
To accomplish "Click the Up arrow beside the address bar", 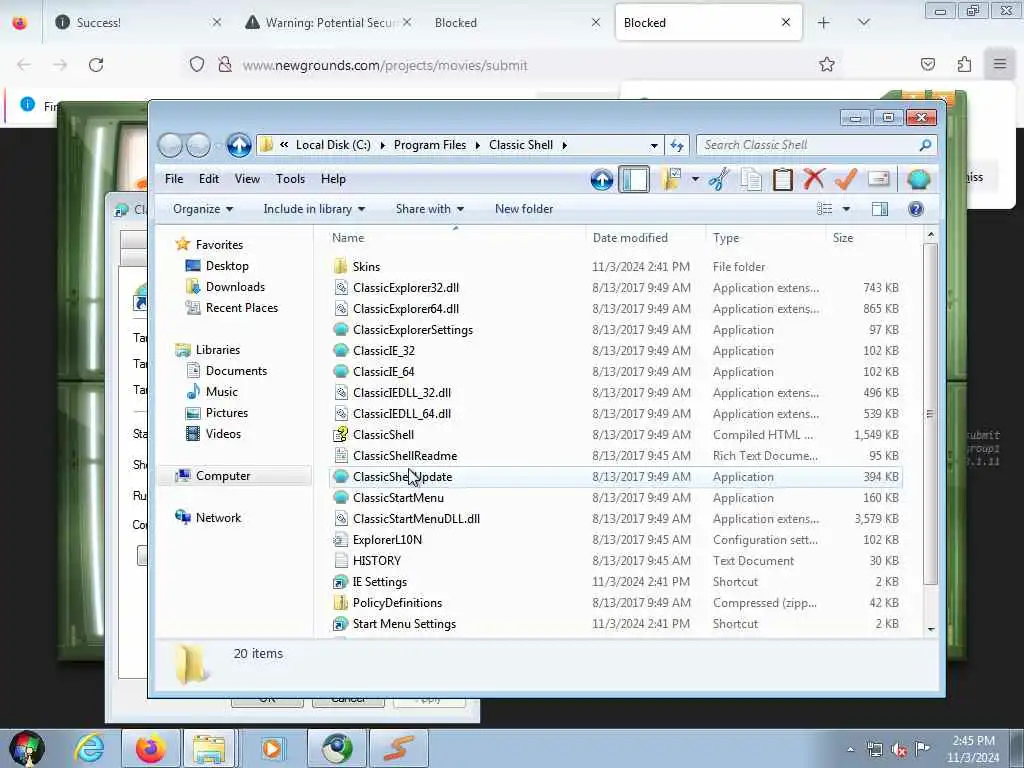I will [239, 145].
